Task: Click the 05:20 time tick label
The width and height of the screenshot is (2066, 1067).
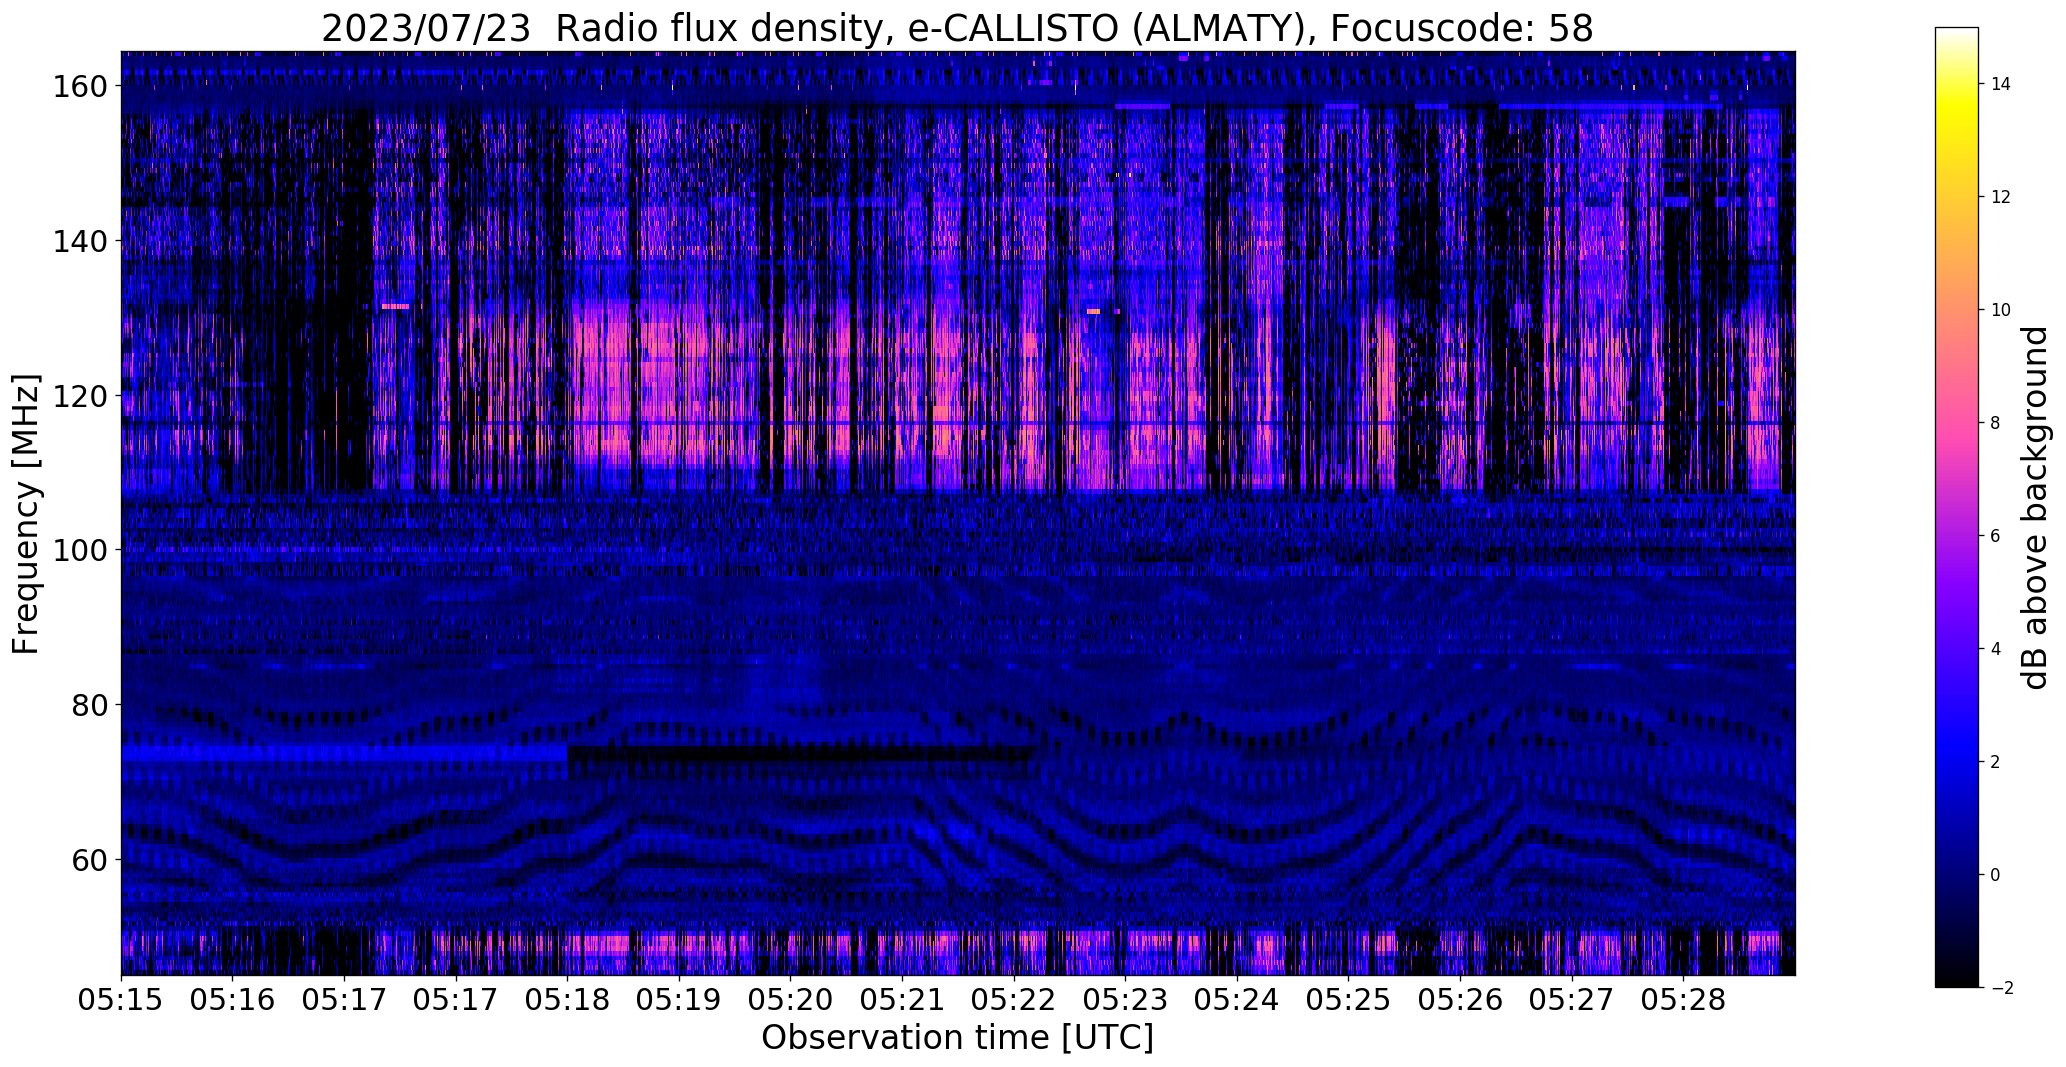Action: (x=791, y=1000)
